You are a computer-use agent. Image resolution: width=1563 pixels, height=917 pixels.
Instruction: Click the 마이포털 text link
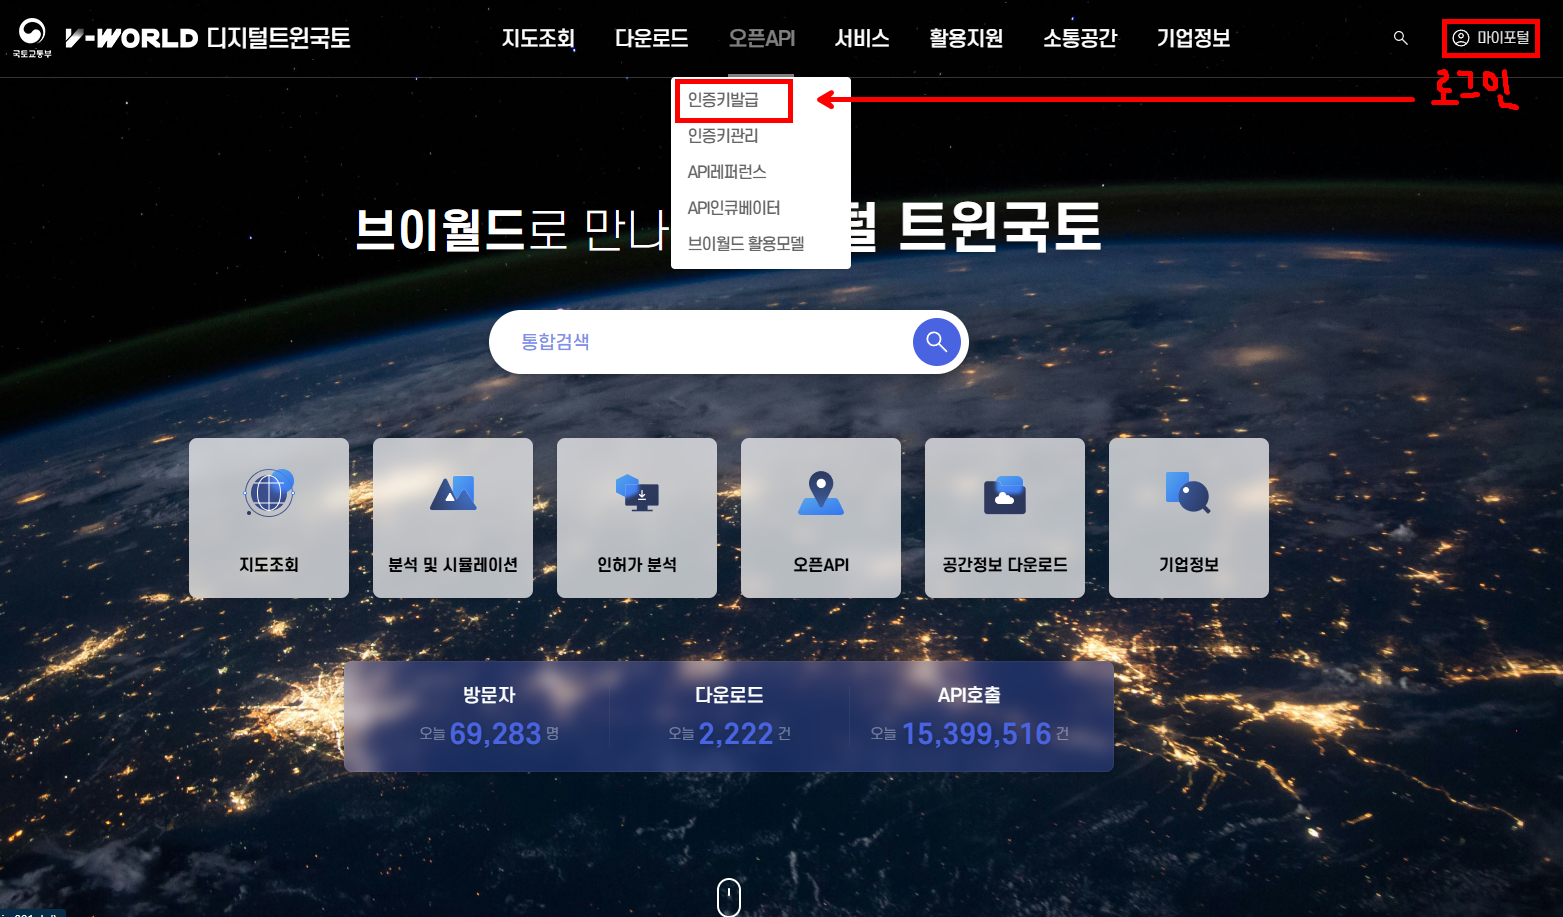(1503, 38)
